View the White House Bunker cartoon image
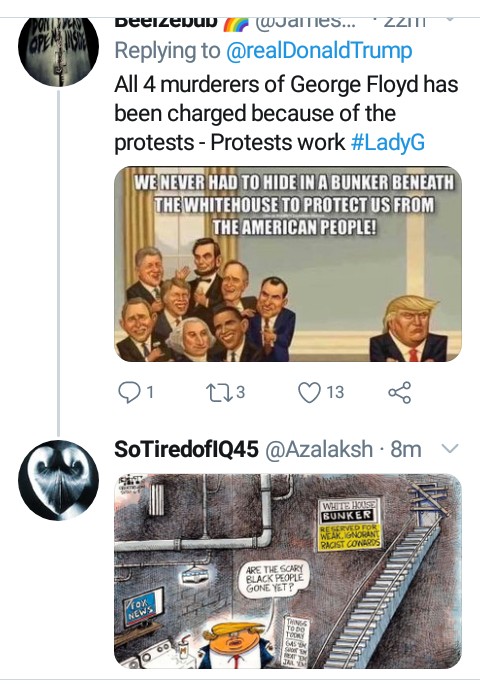This screenshot has width=480, height=697. (x=288, y=571)
